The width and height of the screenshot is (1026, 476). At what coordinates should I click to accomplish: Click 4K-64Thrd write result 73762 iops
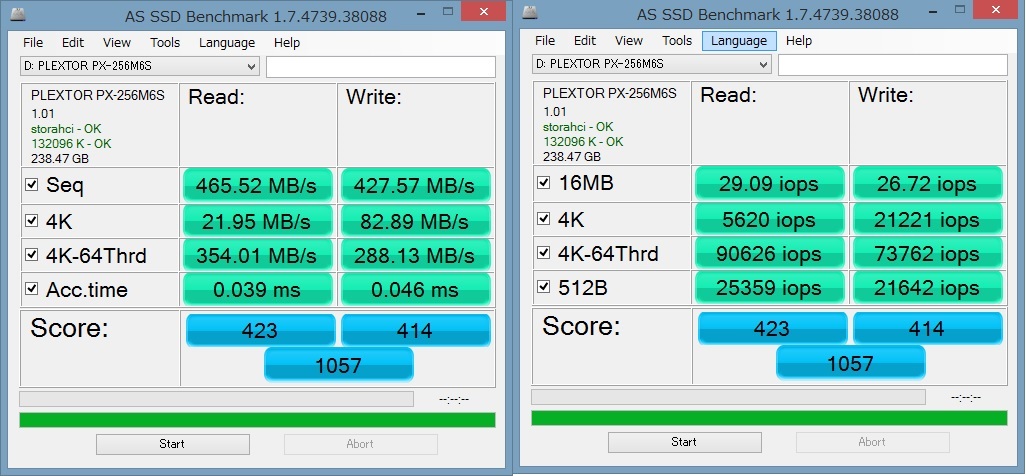pyautogui.click(x=927, y=253)
